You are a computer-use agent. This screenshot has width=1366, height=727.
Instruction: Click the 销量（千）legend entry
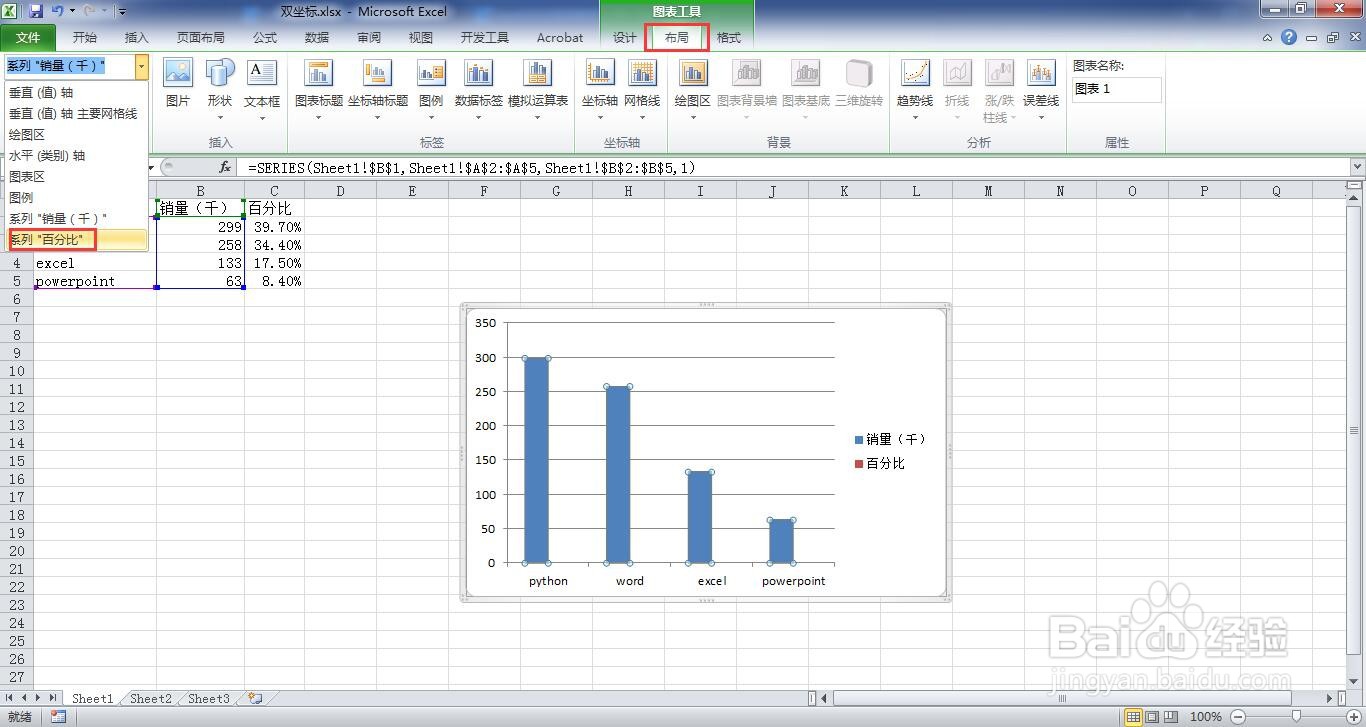pyautogui.click(x=890, y=439)
